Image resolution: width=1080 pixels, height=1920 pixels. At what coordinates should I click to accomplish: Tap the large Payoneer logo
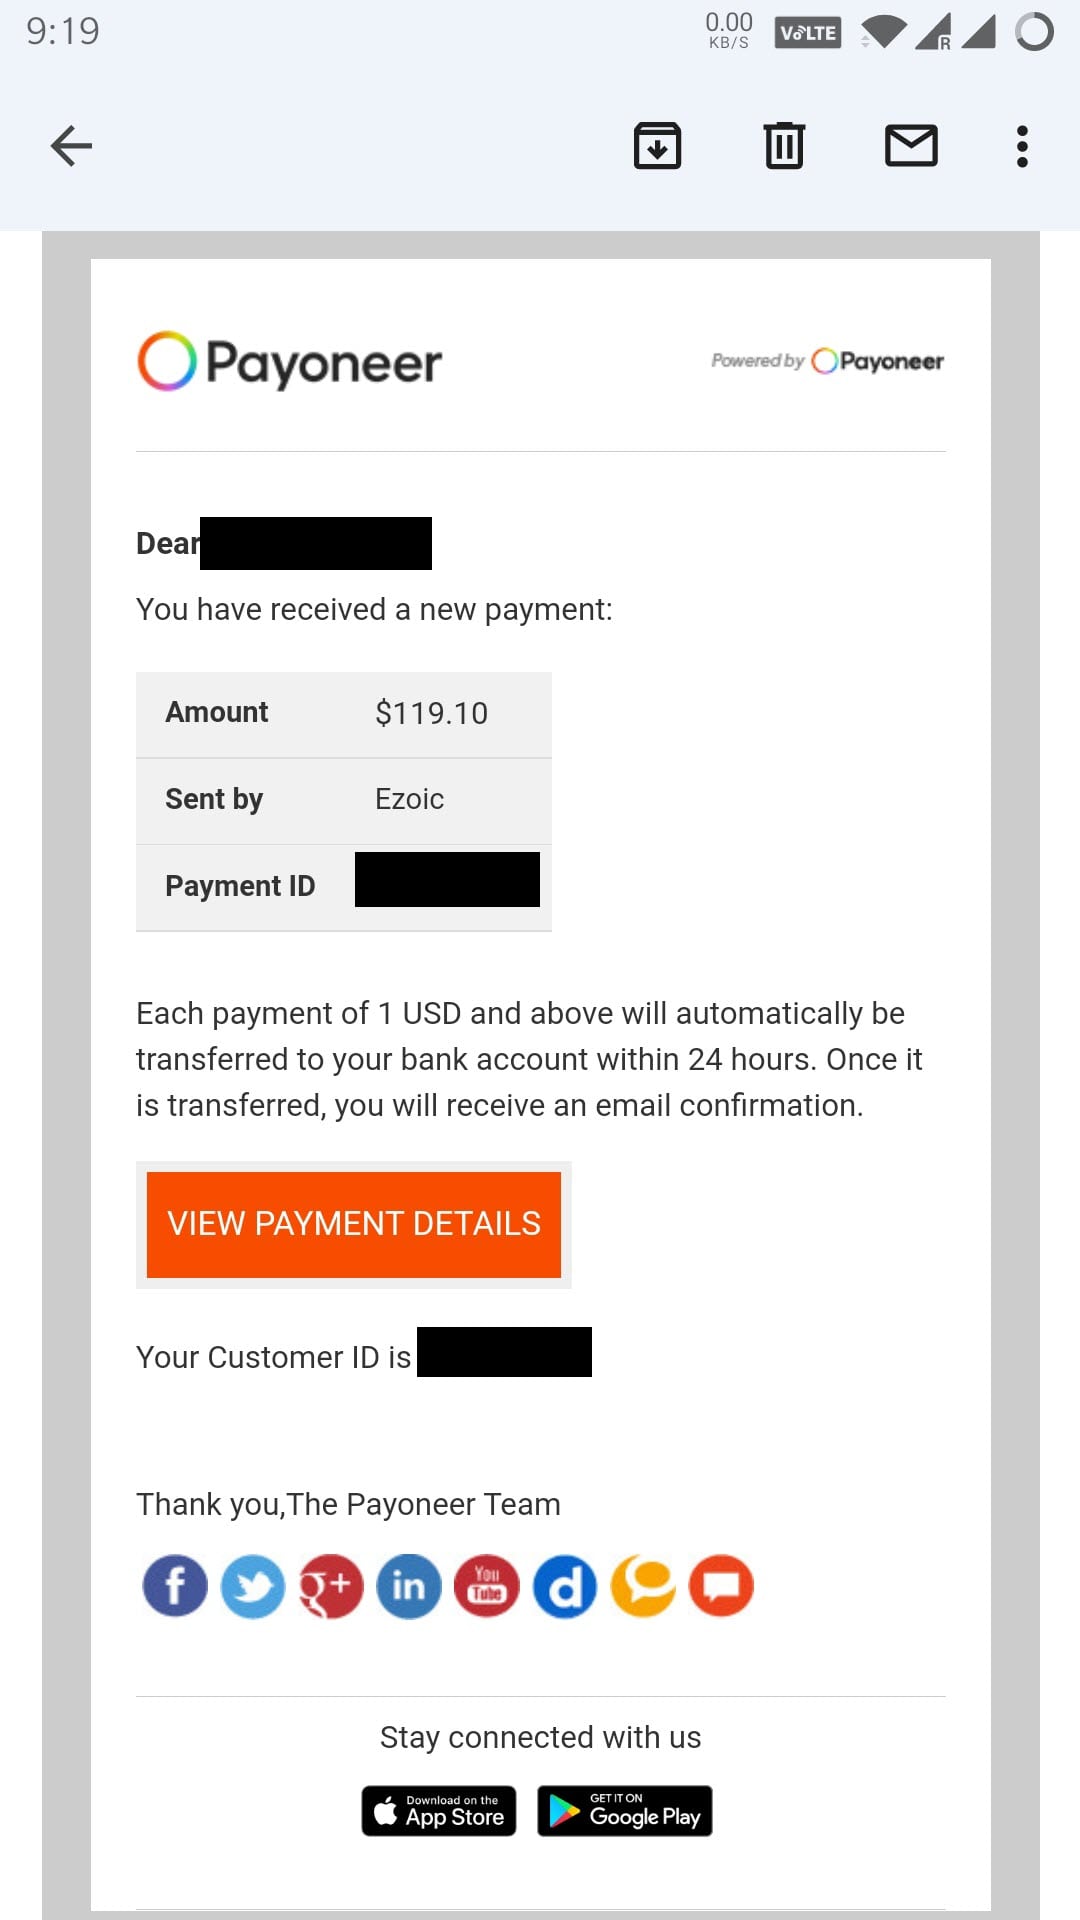coord(289,362)
